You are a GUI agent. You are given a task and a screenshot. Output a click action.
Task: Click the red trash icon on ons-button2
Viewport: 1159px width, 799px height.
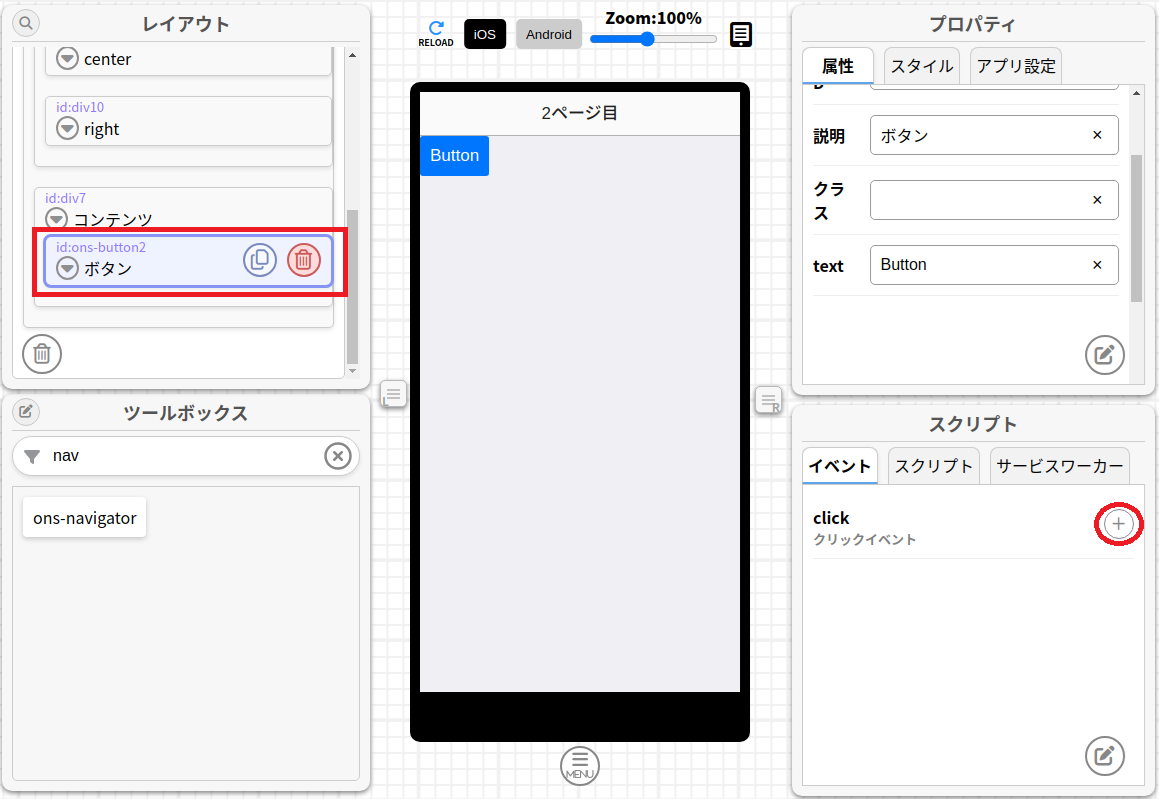[x=304, y=259]
